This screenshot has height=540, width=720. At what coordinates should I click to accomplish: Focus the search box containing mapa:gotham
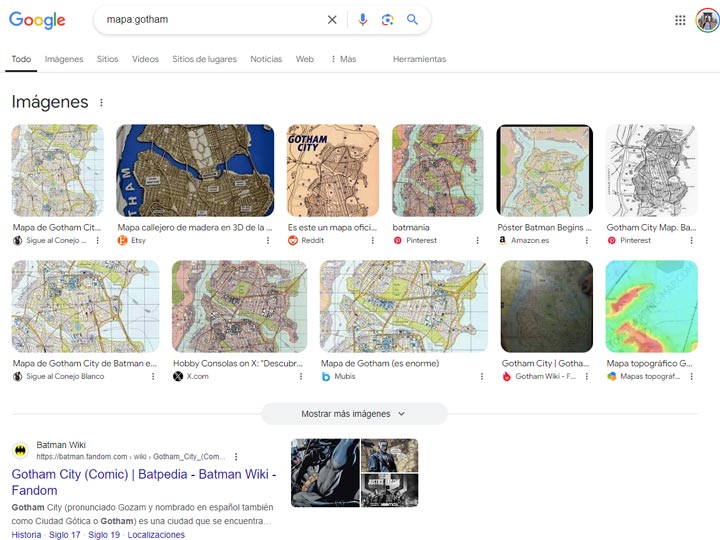(211, 20)
